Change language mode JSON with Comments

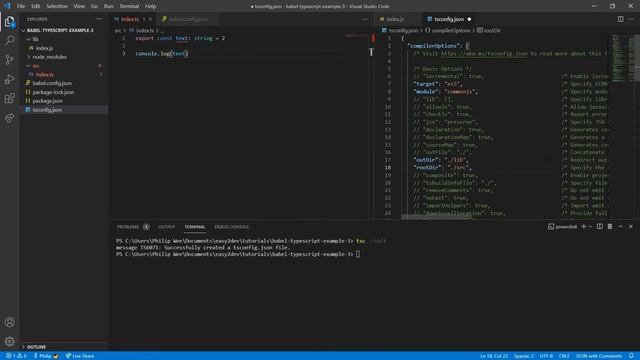[x=599, y=356]
